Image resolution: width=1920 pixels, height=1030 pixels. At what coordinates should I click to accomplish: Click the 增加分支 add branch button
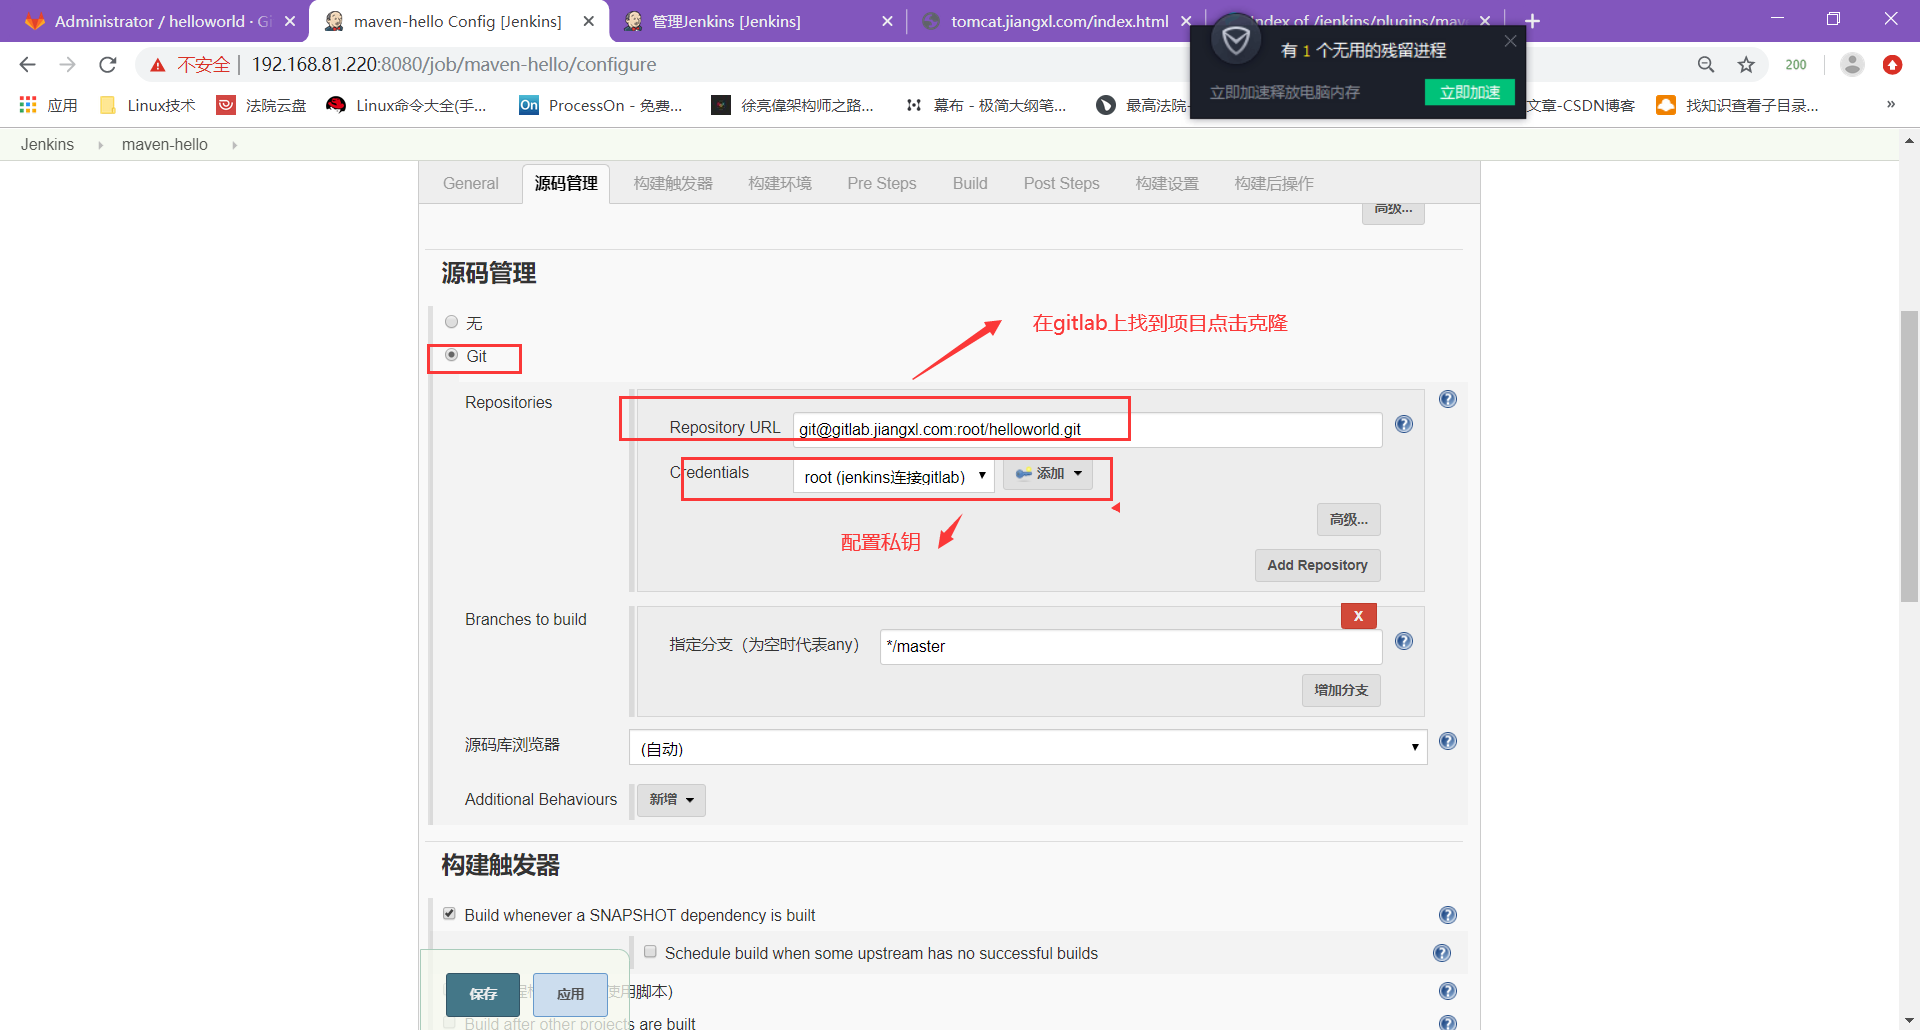(x=1341, y=690)
